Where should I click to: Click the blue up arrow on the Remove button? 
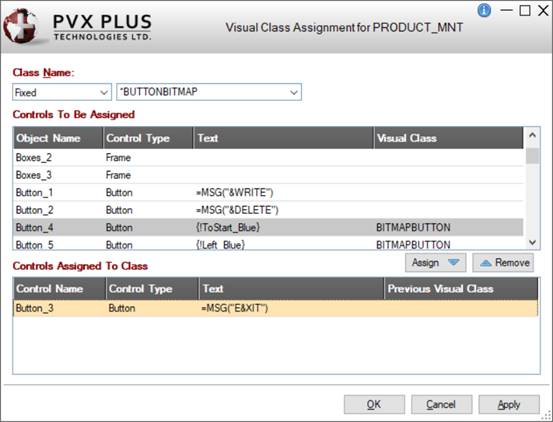[x=486, y=263]
